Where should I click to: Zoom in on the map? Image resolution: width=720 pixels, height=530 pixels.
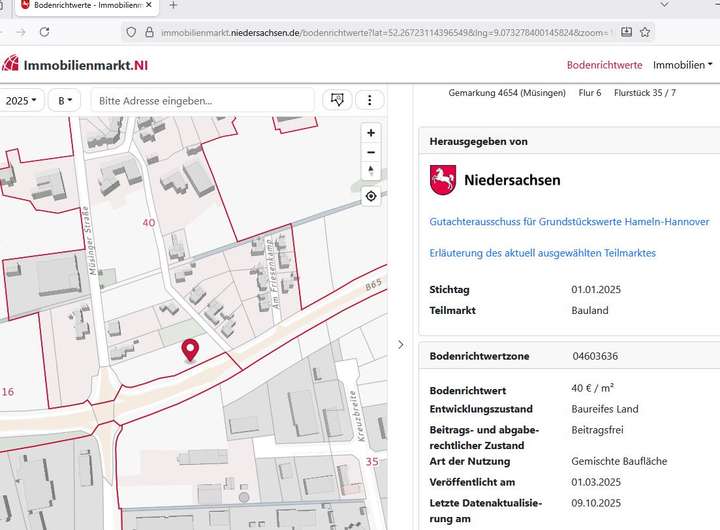[371, 133]
